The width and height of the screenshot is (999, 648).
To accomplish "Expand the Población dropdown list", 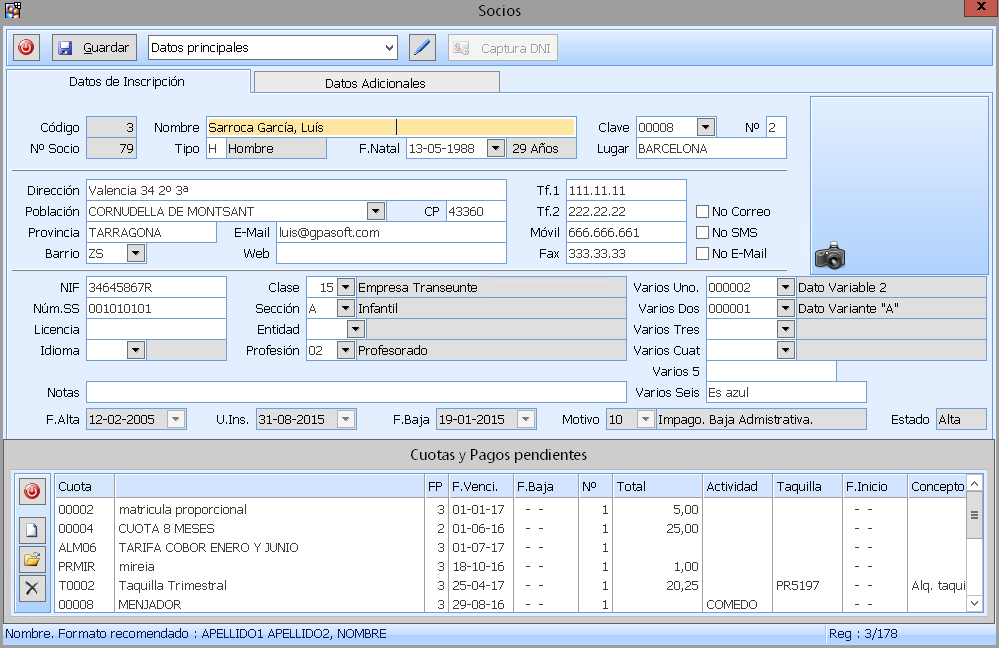I will 375,211.
